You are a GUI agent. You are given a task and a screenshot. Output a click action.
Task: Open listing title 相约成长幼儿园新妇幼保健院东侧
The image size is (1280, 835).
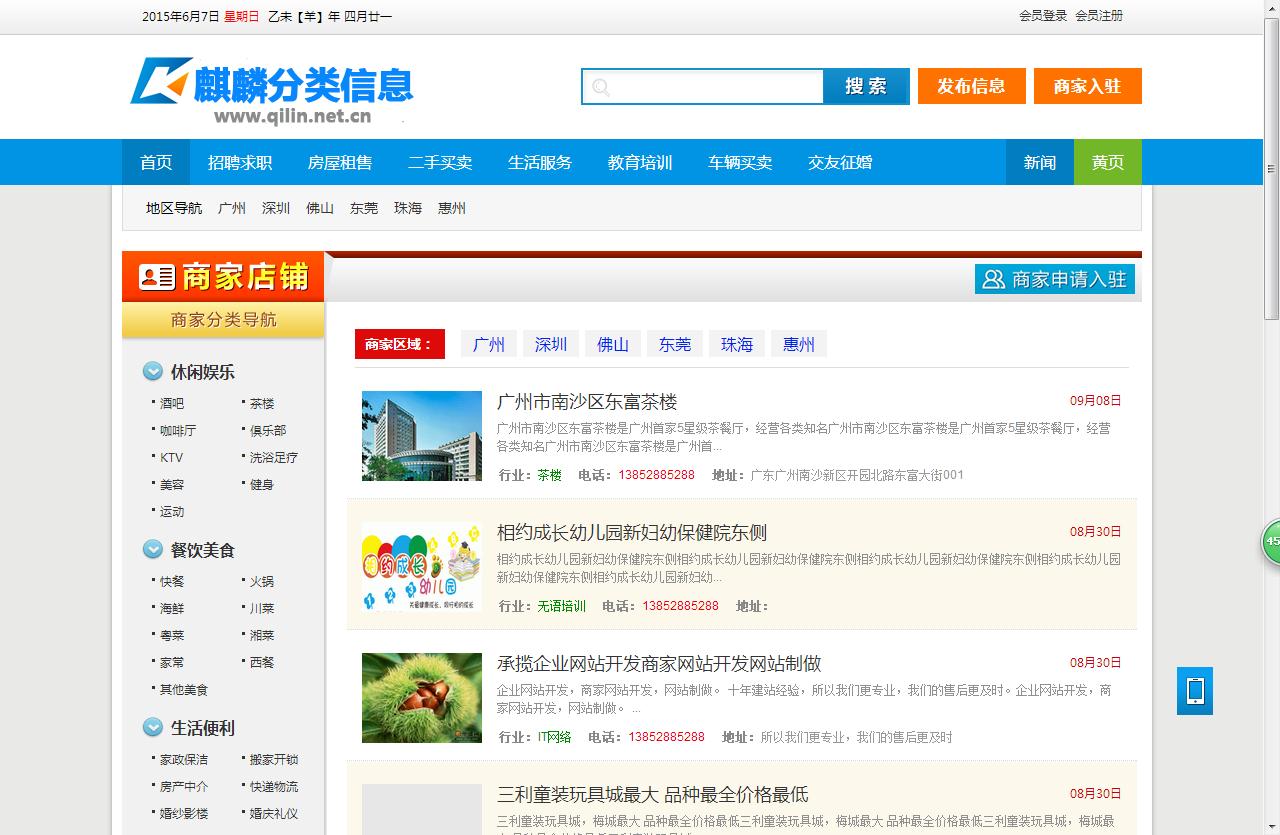632,533
